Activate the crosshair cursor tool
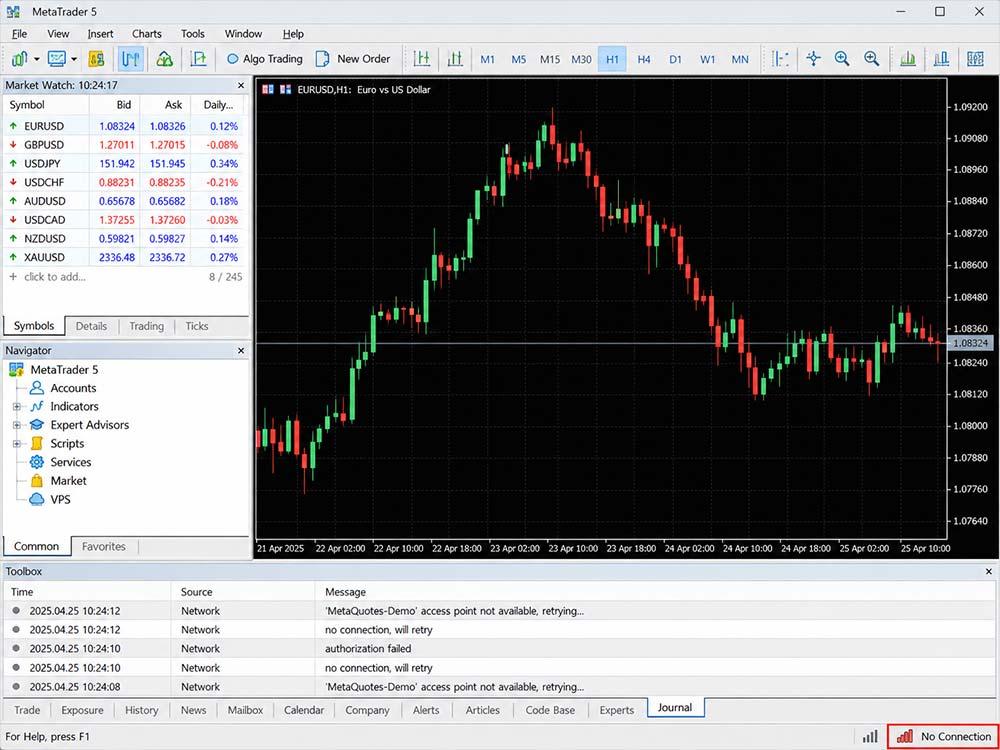 (x=813, y=59)
